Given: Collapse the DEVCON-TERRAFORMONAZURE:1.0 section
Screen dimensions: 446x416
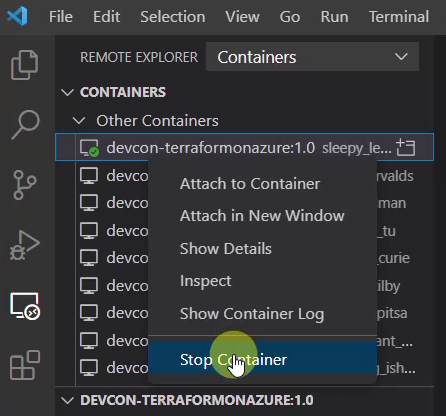Looking at the screenshot, I should click(68, 400).
